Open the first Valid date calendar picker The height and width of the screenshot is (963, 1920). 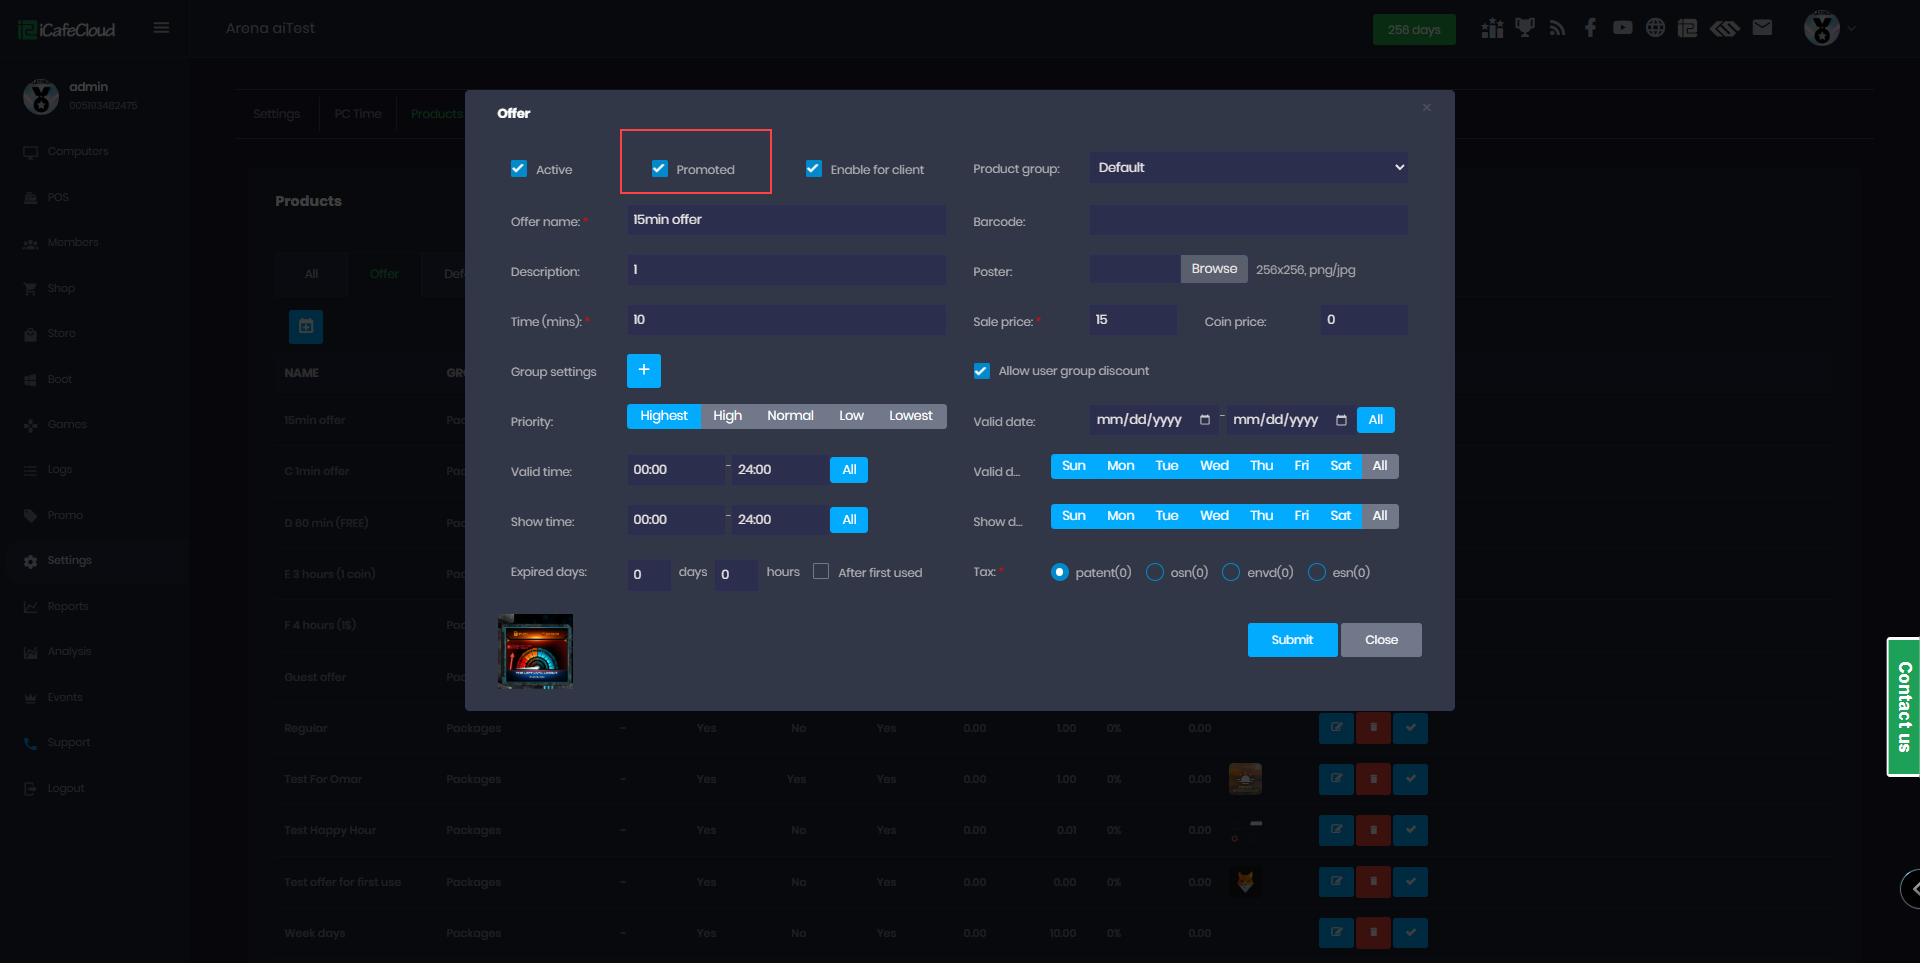pos(1204,420)
